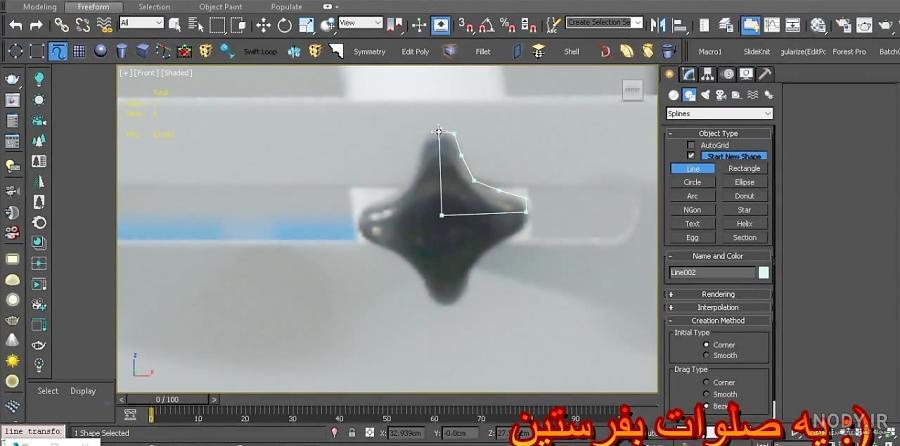Choose Rectangular Selection Region icon

point(217,25)
